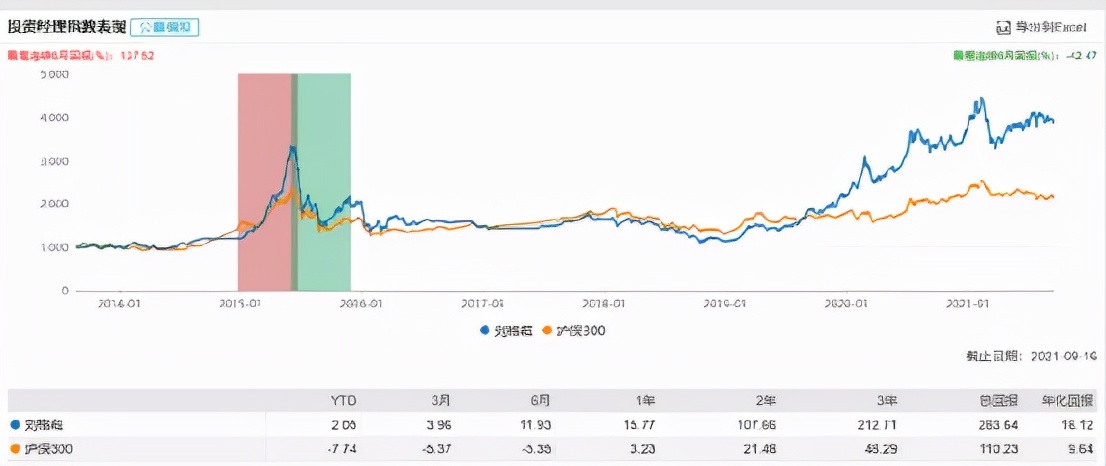The image size is (1106, 466).
Task: Click the blue legend dot under the chart
Action: [484, 330]
